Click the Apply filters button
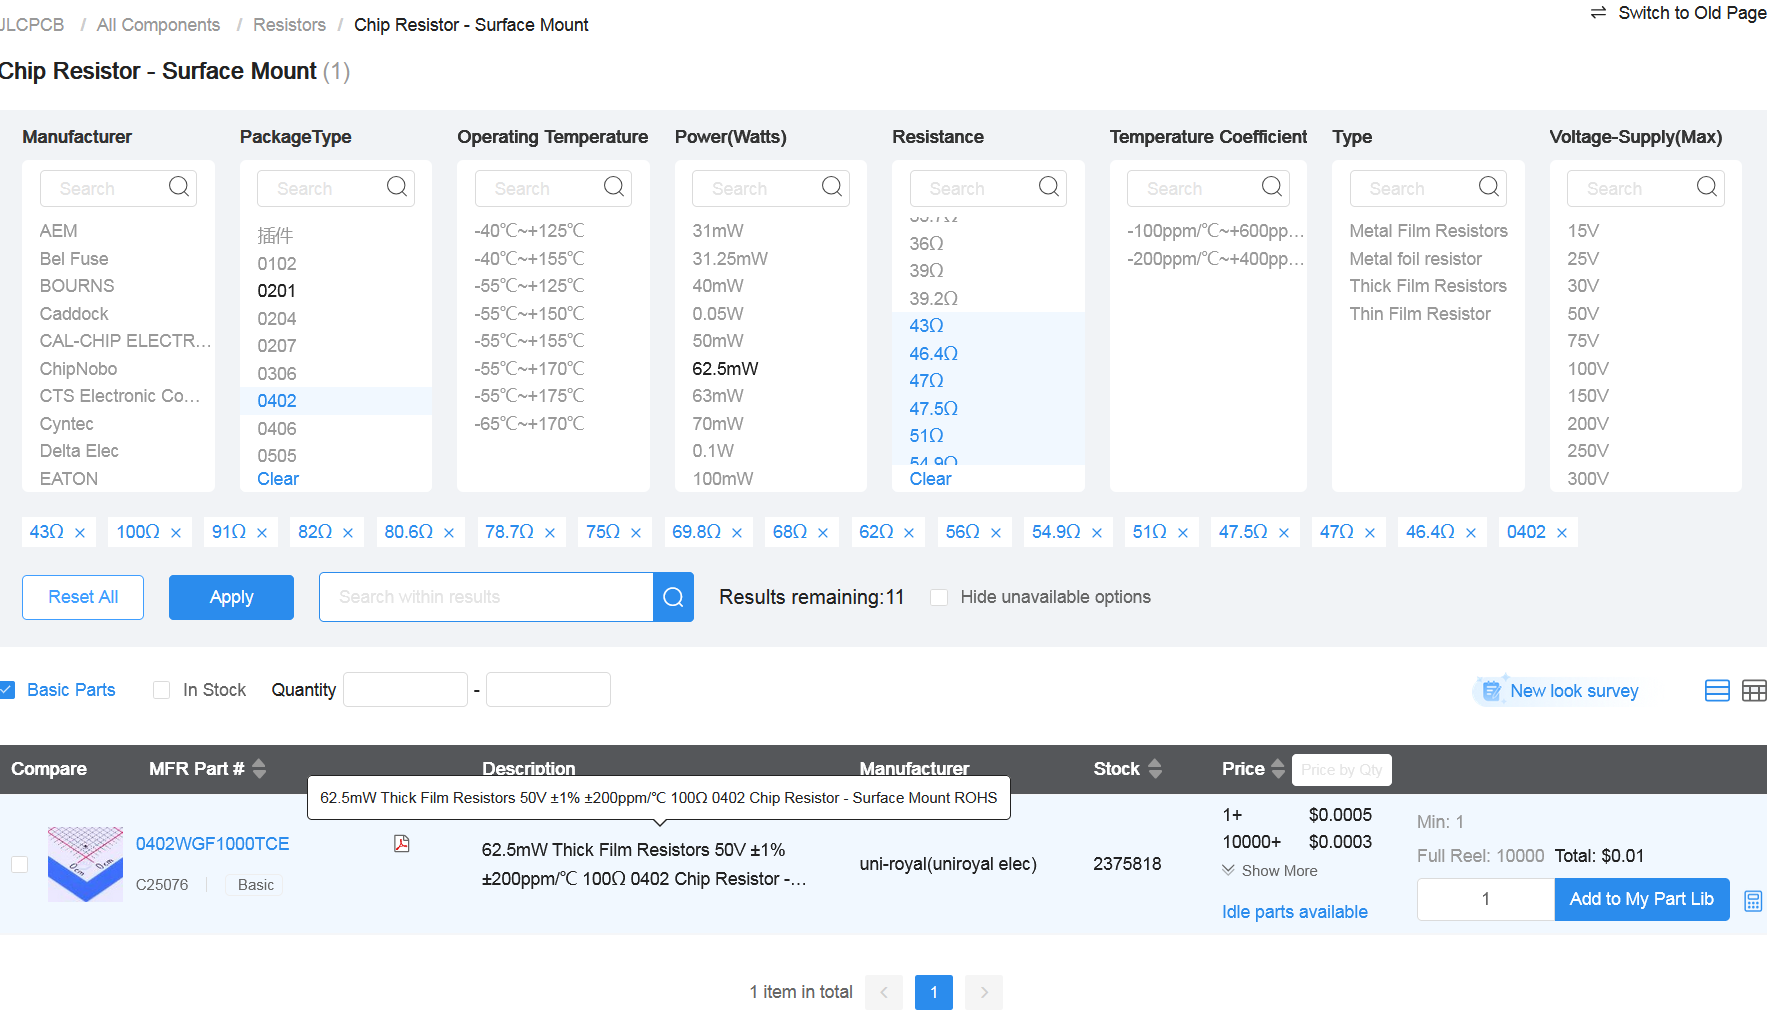The height and width of the screenshot is (1030, 1777). (x=231, y=597)
